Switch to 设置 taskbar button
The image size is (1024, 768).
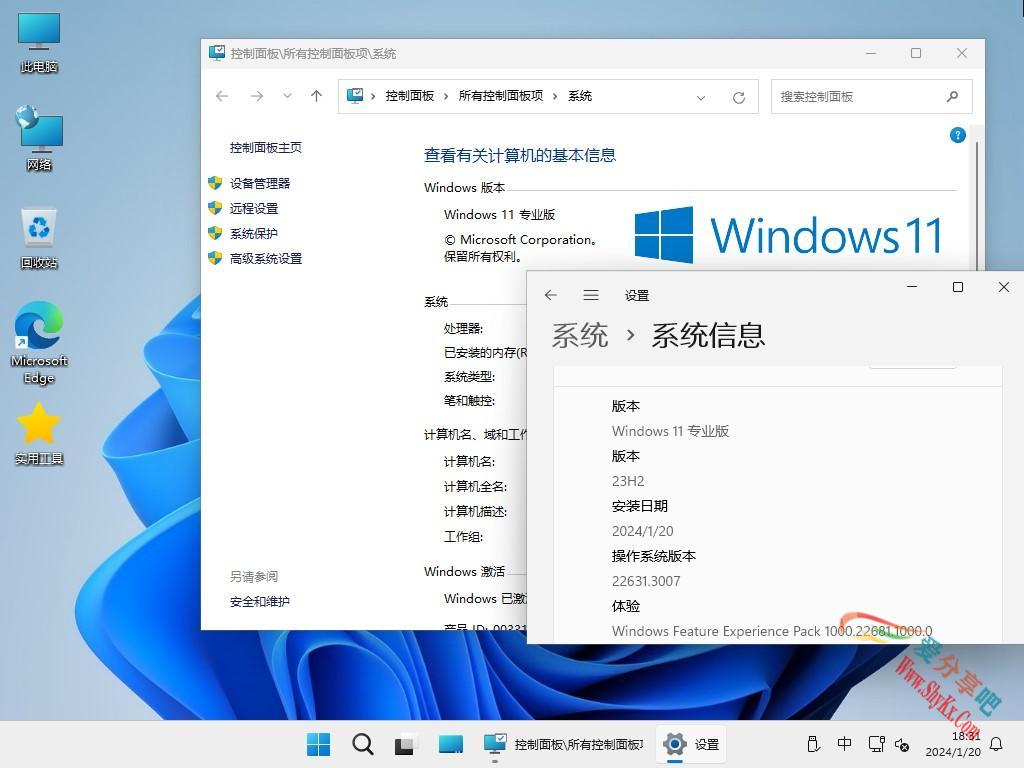[x=690, y=744]
